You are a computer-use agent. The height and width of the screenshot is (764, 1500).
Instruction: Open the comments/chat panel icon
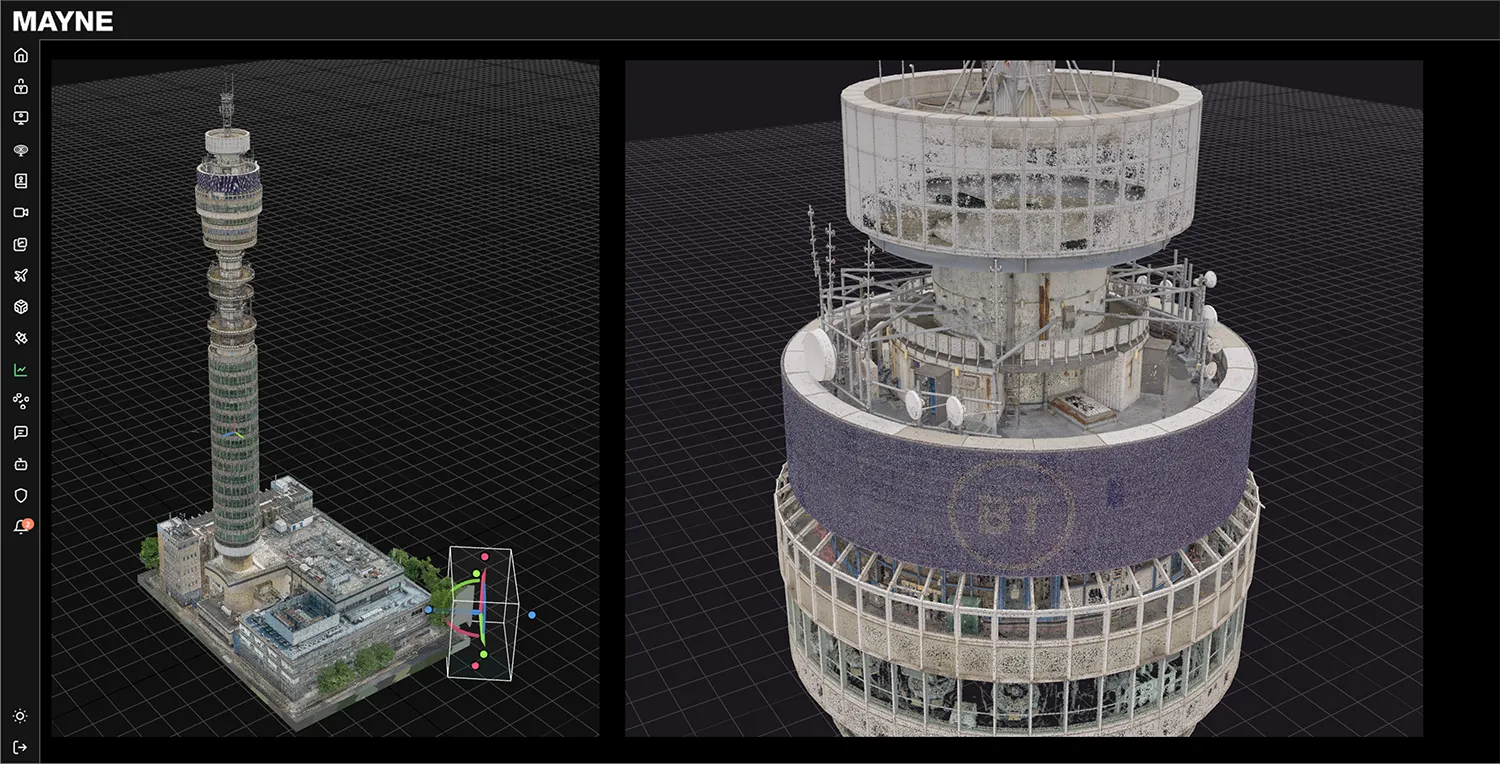point(21,432)
